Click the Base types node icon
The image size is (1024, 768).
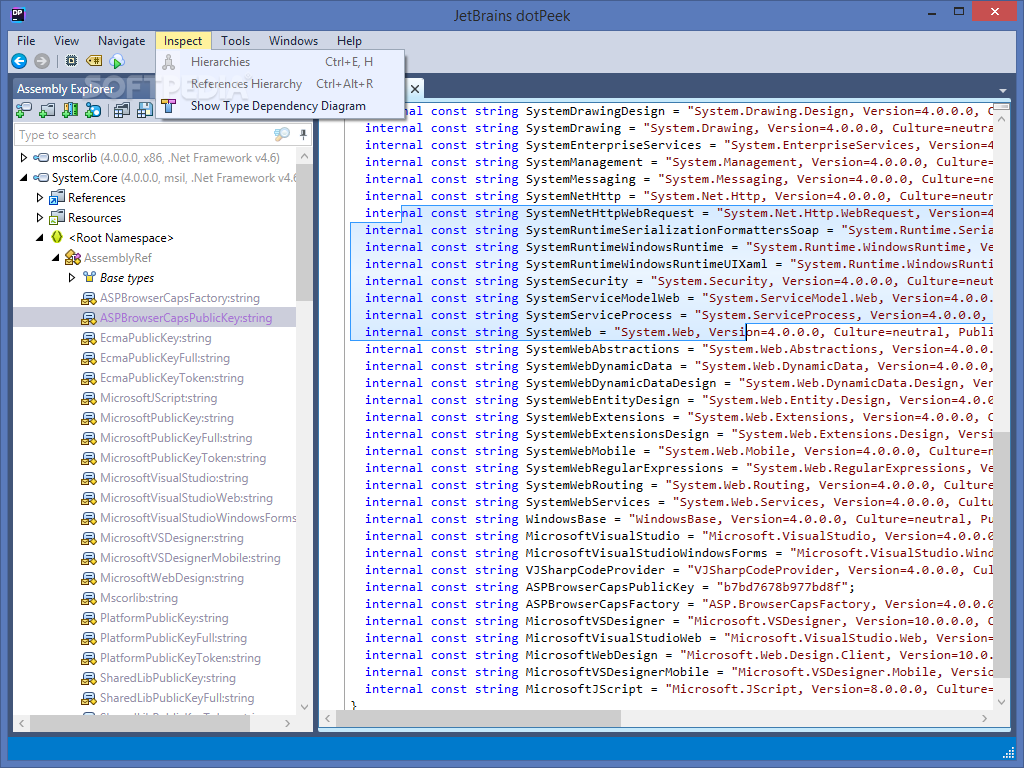click(x=89, y=278)
